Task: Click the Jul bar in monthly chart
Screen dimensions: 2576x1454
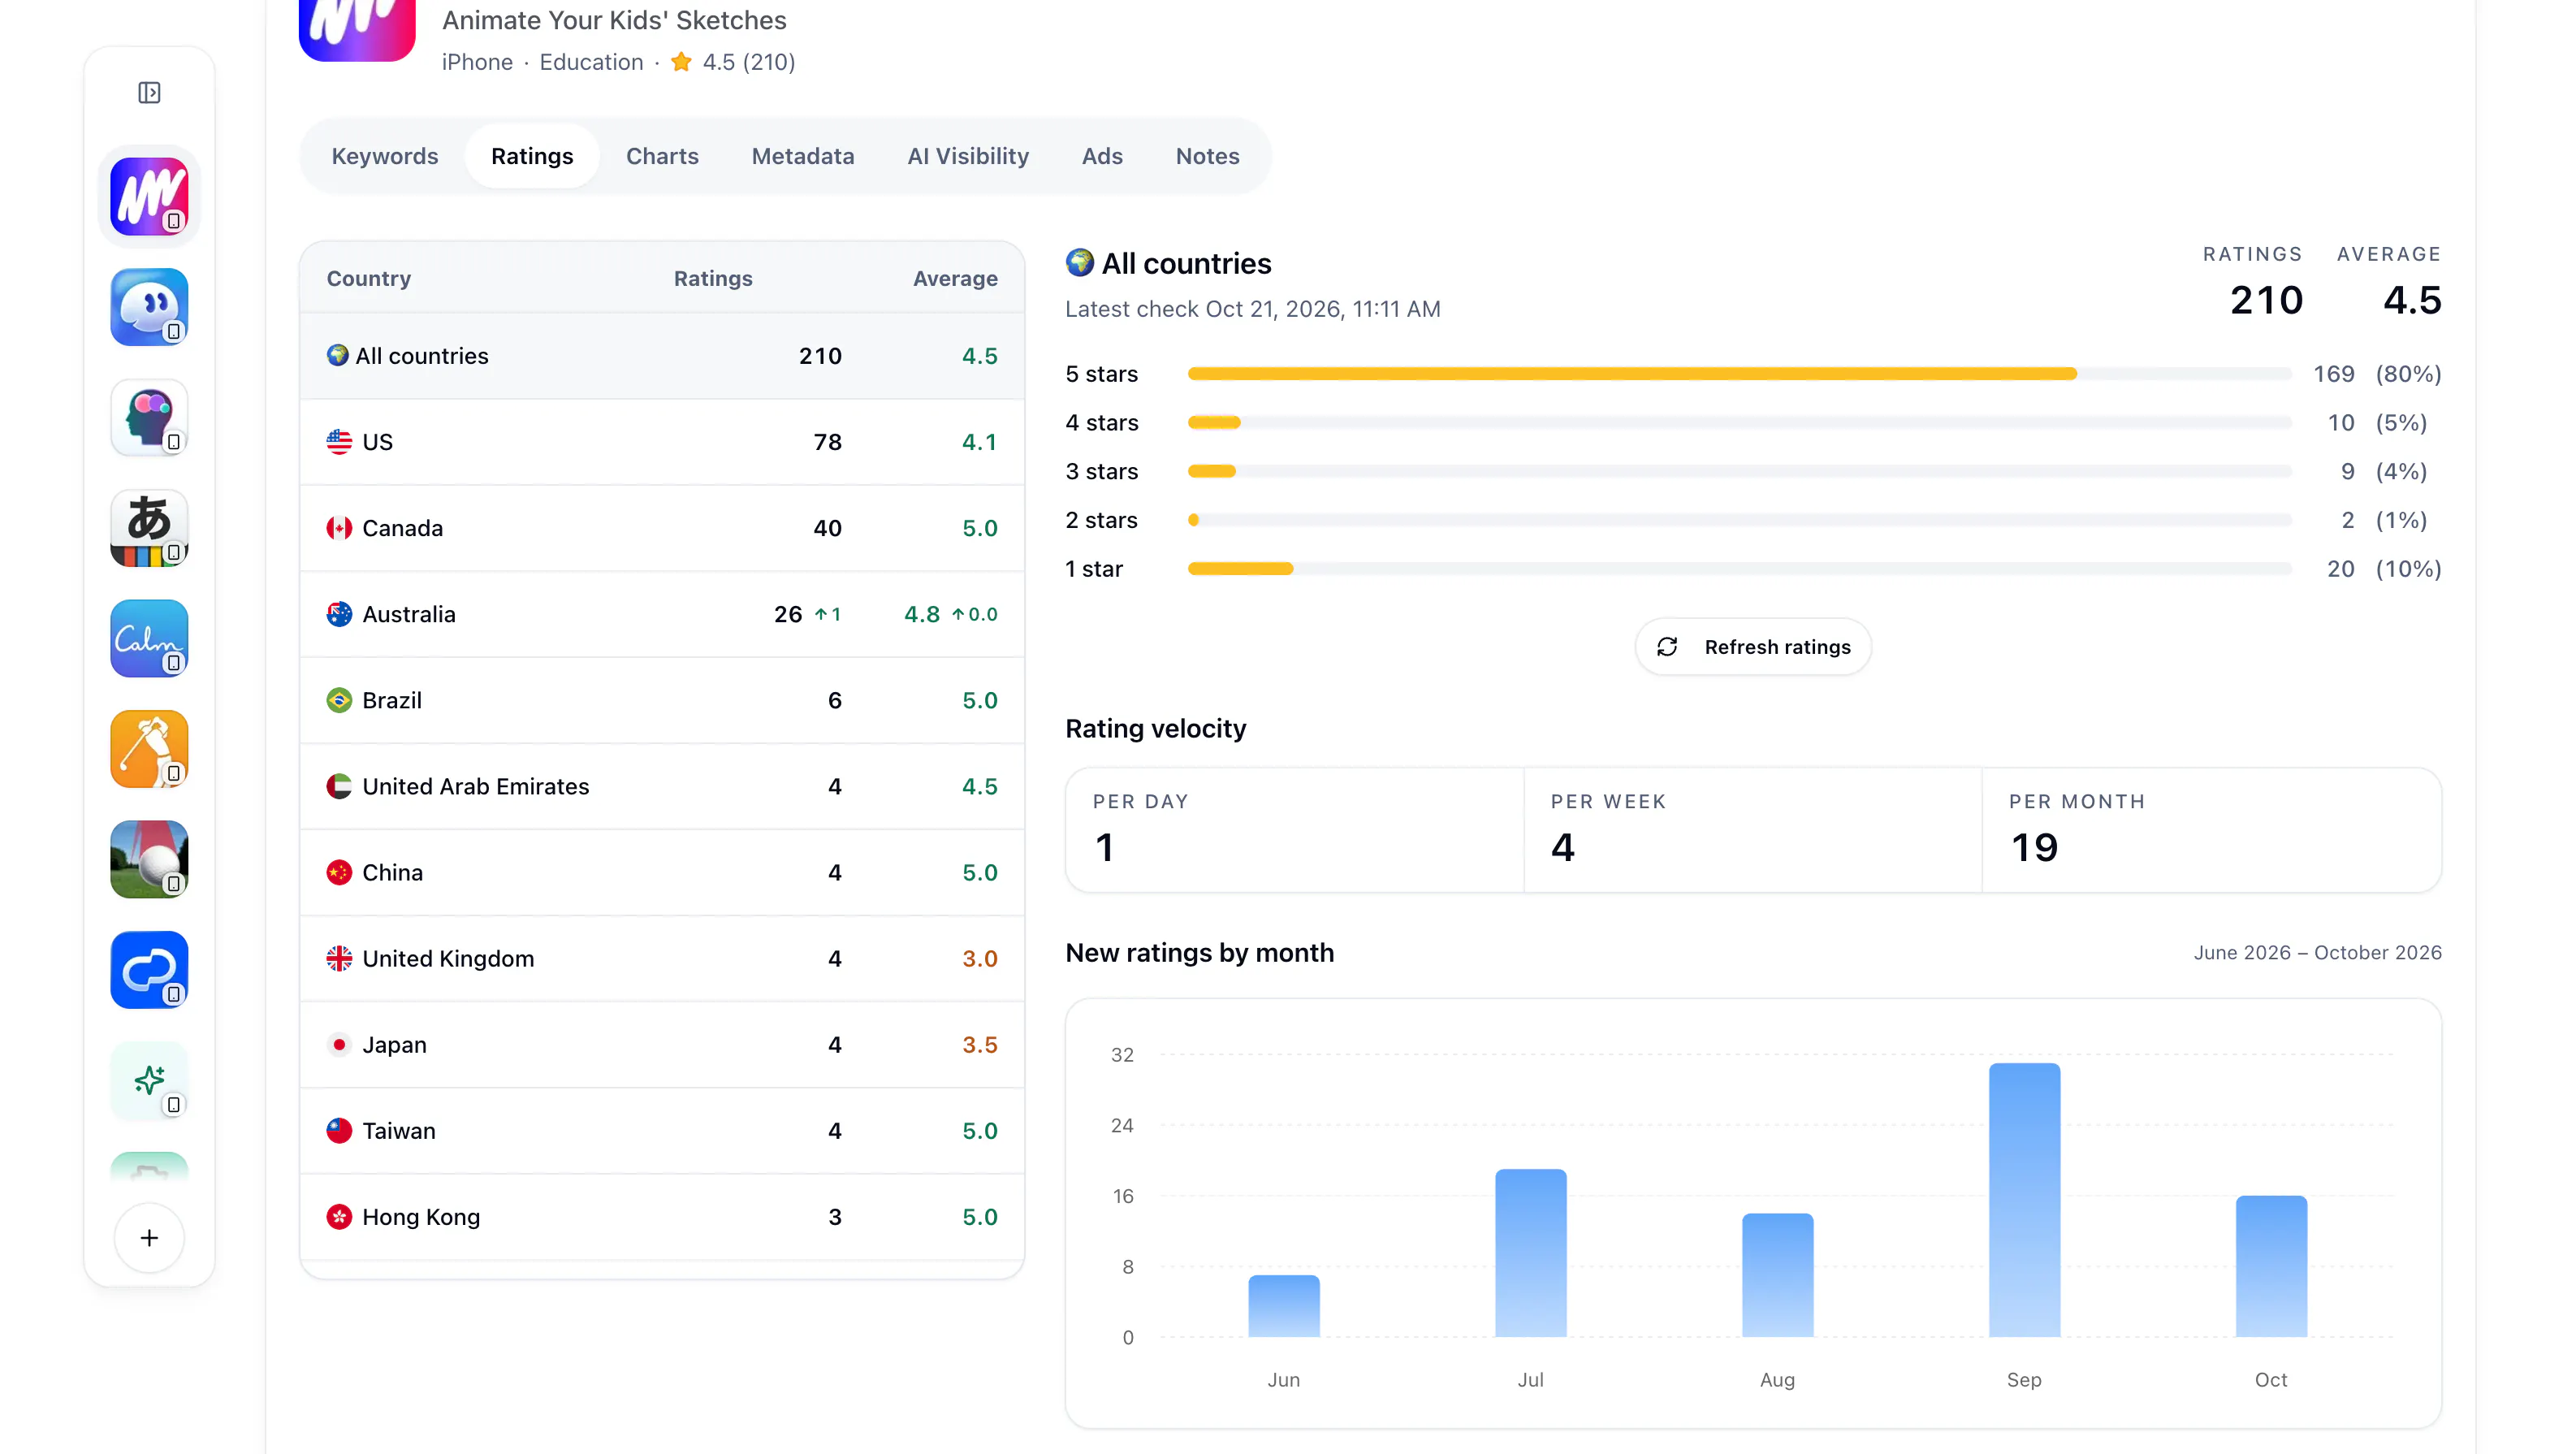Action: click(1530, 1253)
